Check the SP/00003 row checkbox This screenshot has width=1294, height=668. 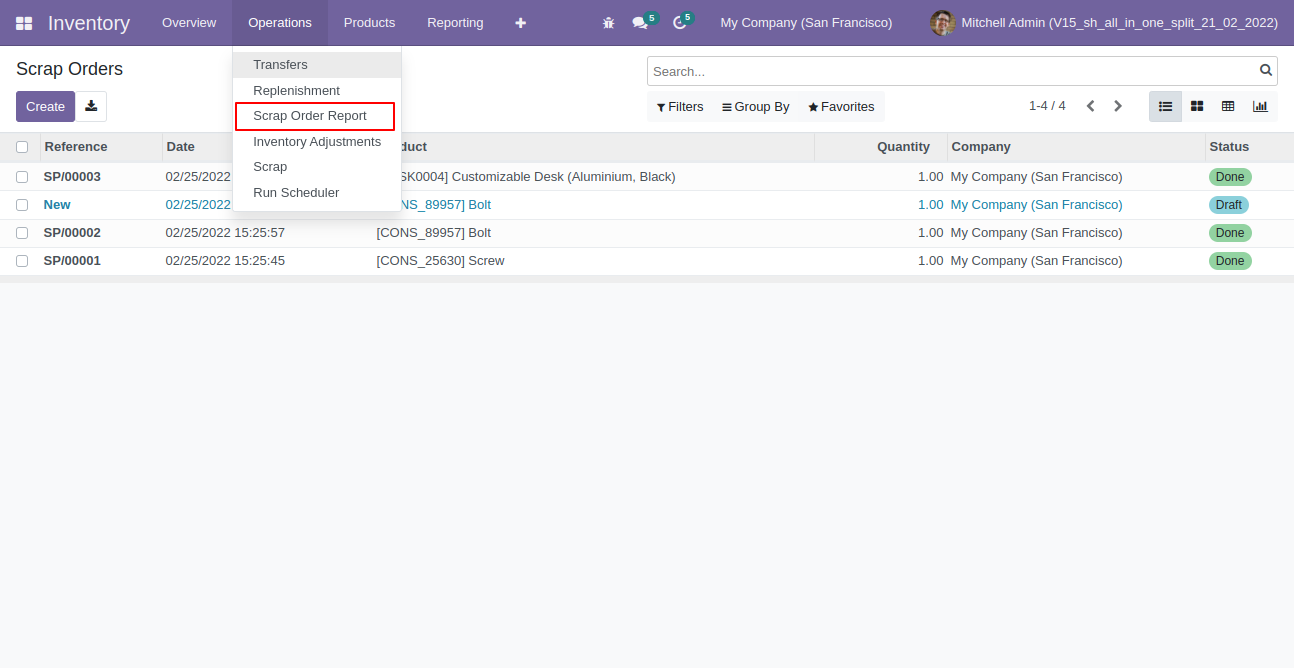tap(22, 177)
